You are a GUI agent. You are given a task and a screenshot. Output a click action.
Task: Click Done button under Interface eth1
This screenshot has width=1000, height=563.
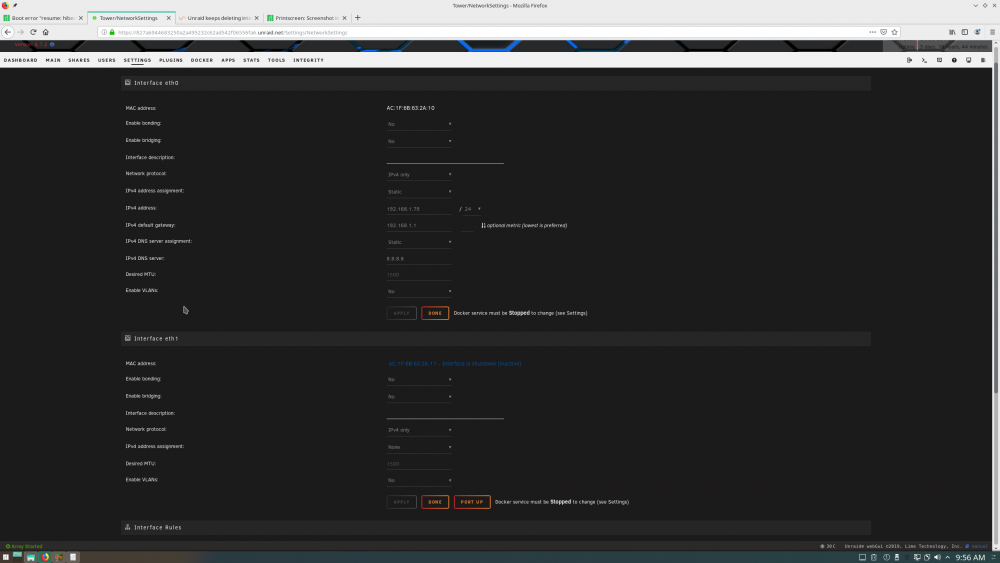(435, 502)
